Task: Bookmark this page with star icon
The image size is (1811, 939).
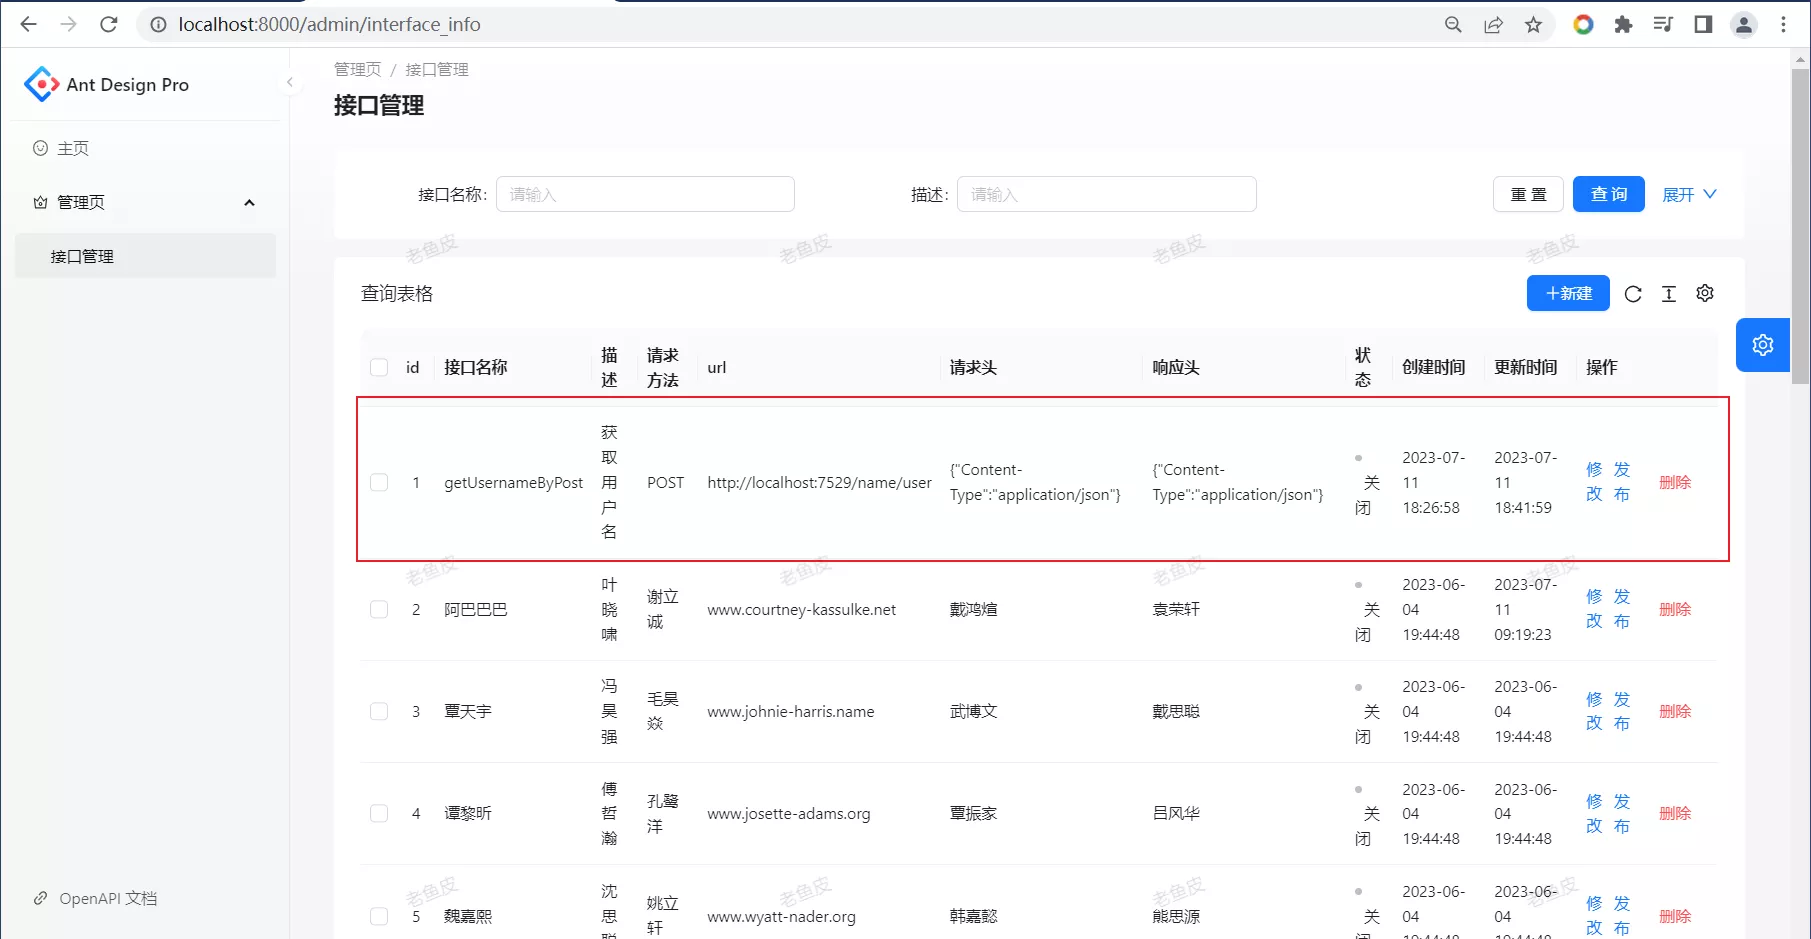Action: coord(1533,24)
